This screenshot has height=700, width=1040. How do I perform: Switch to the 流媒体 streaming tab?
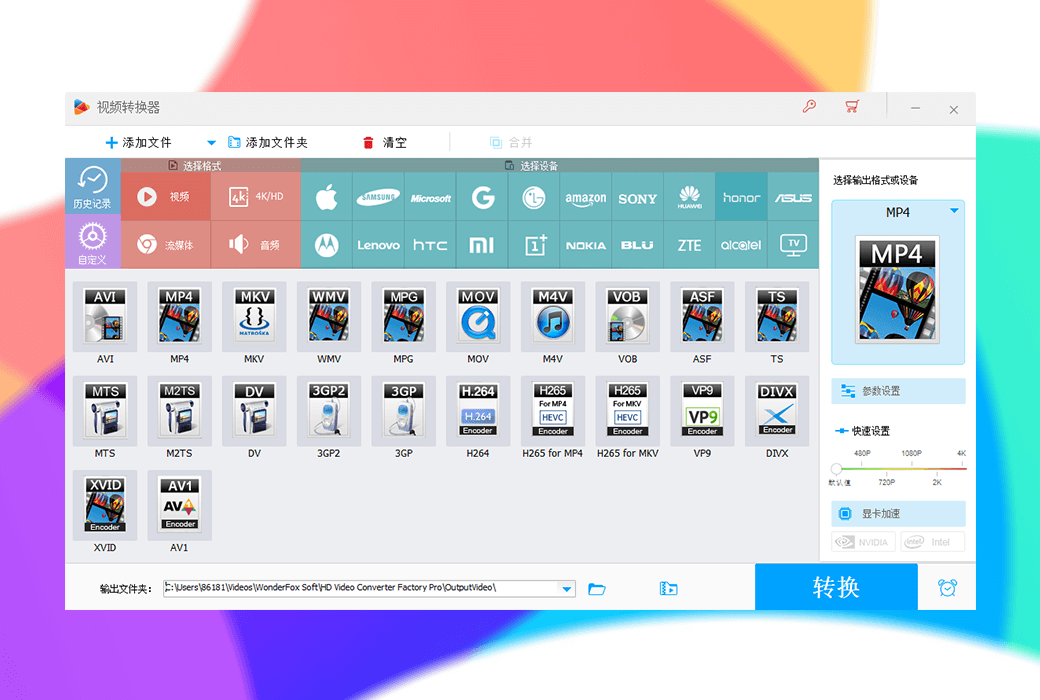(x=166, y=244)
